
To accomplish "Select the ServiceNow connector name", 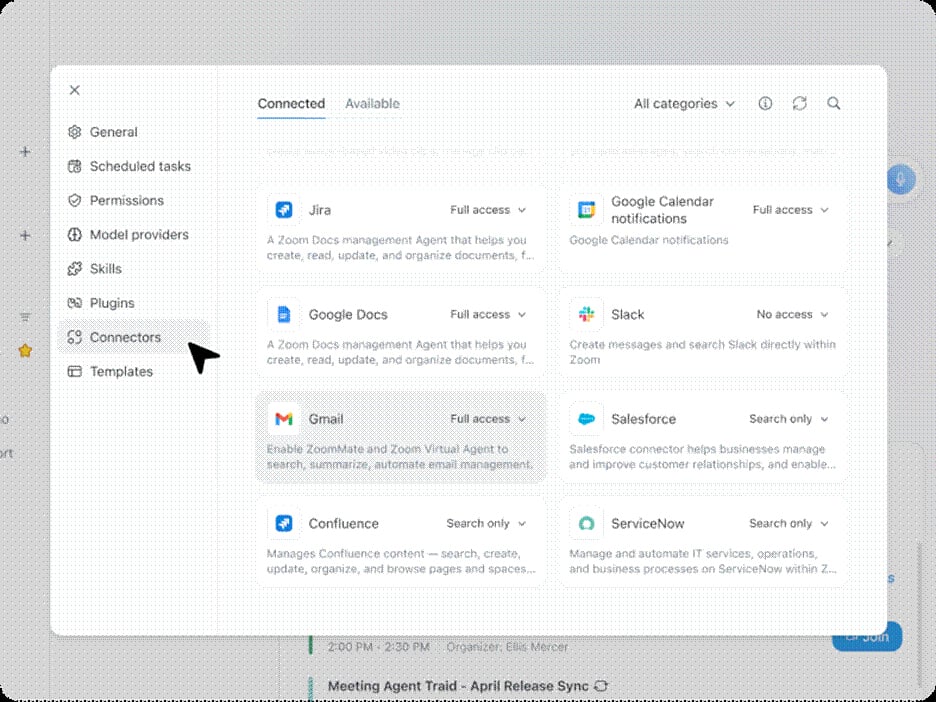I will (x=648, y=524).
